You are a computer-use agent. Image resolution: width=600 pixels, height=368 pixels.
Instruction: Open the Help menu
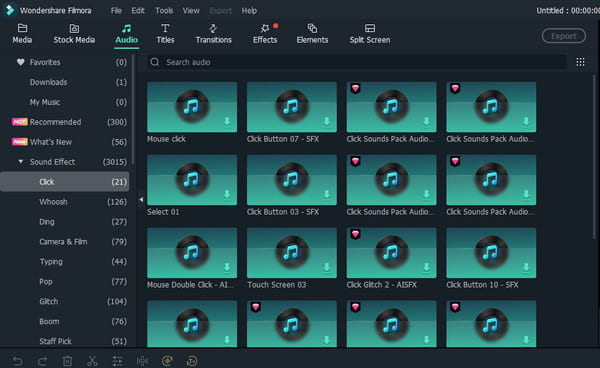[x=249, y=11]
